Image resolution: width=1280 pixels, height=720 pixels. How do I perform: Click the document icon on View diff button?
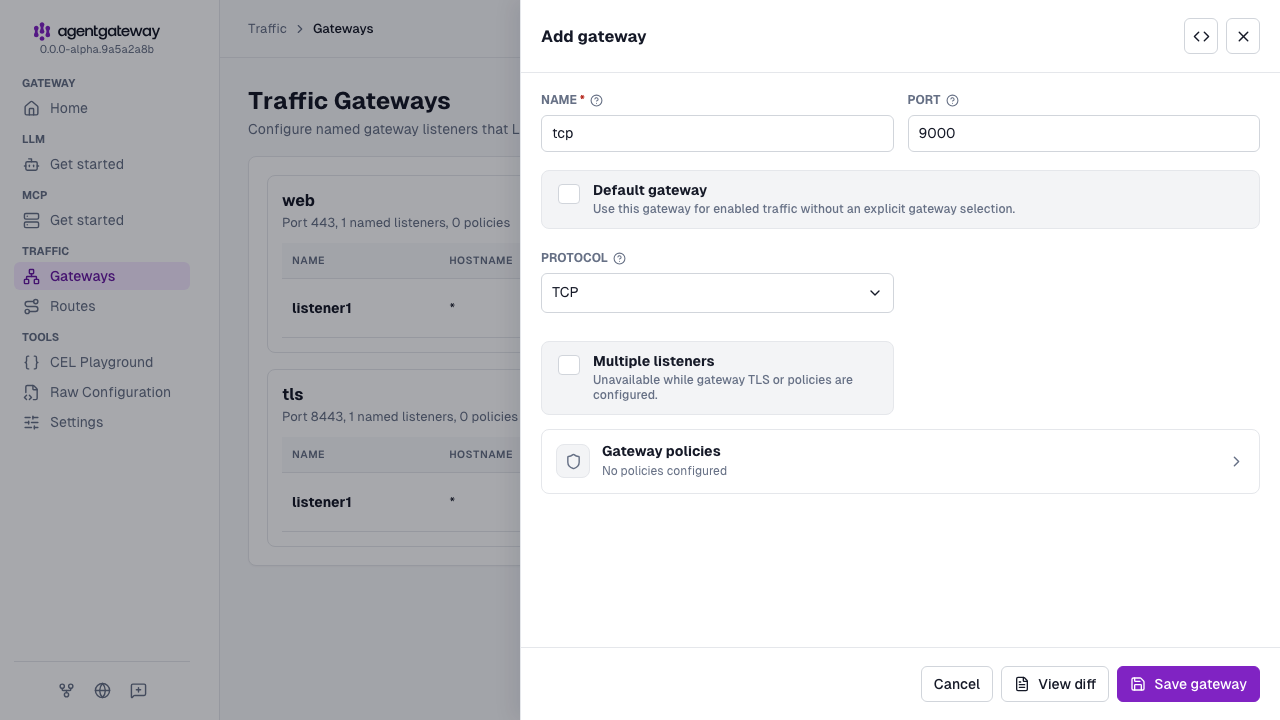coord(1022,684)
